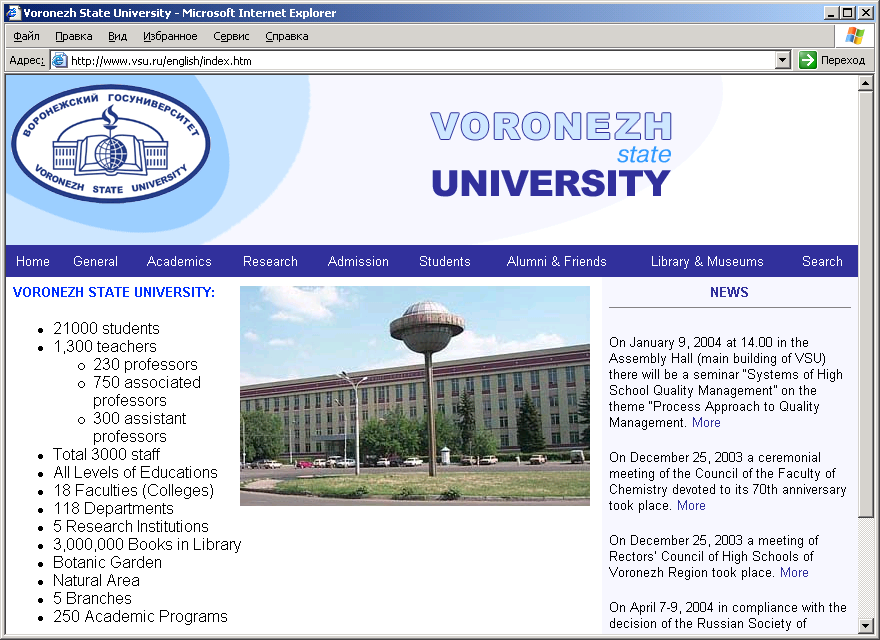Click the '21000 students' list item
Viewport: 880px width, 640px height.
click(x=107, y=328)
